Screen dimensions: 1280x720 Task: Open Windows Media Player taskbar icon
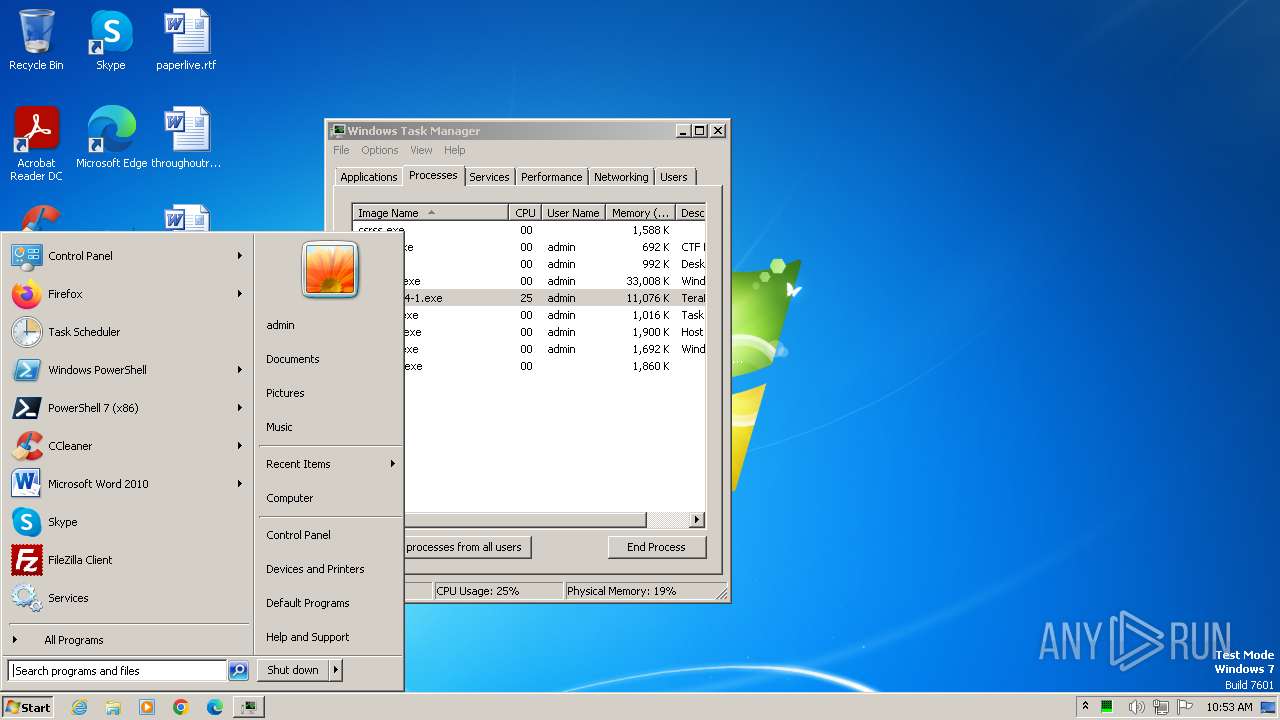[x=147, y=707]
